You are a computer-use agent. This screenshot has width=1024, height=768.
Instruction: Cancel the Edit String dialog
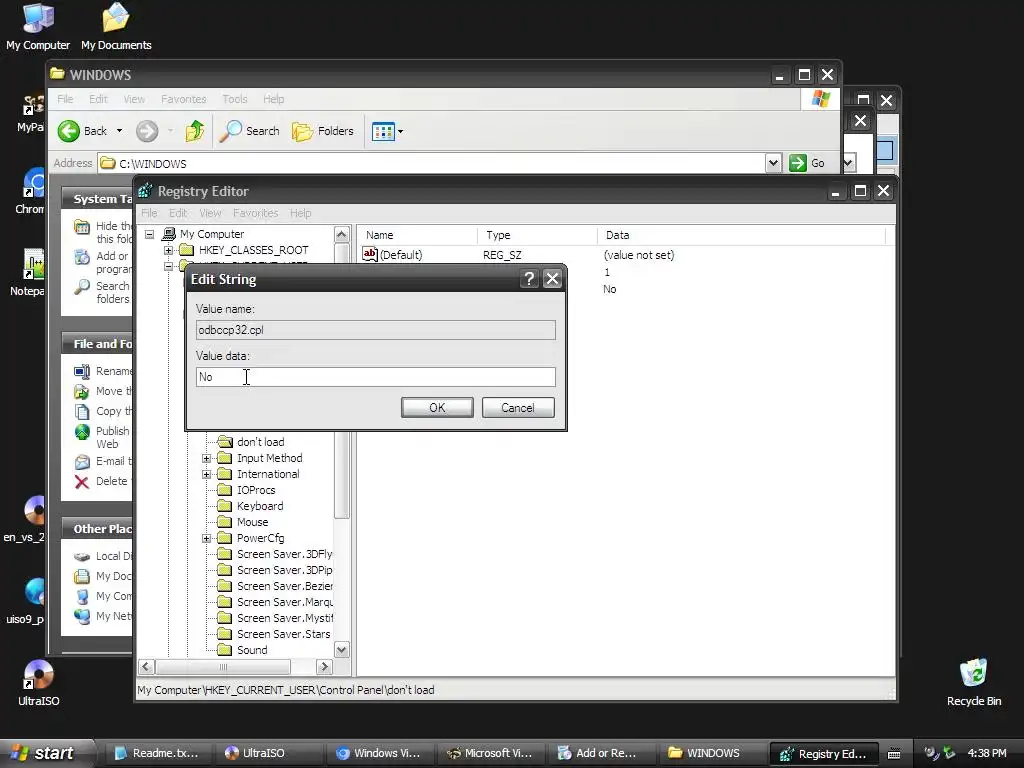point(518,408)
